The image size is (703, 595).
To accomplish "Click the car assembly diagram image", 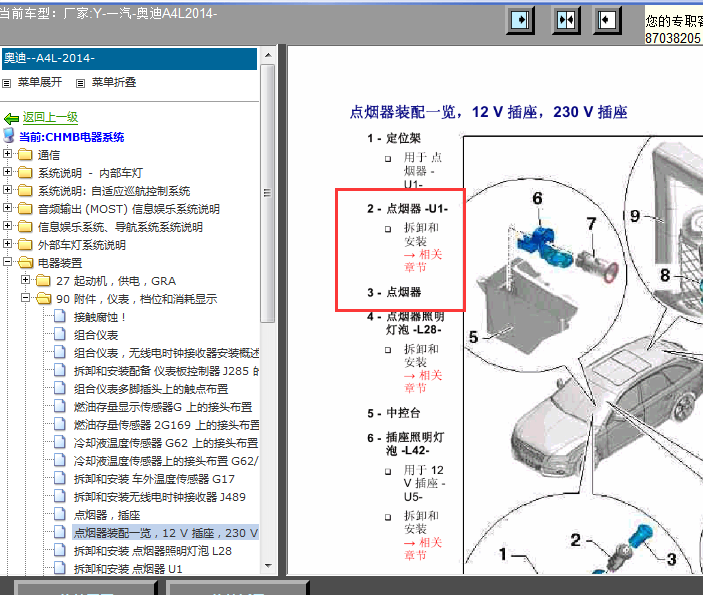I will point(583,355).
